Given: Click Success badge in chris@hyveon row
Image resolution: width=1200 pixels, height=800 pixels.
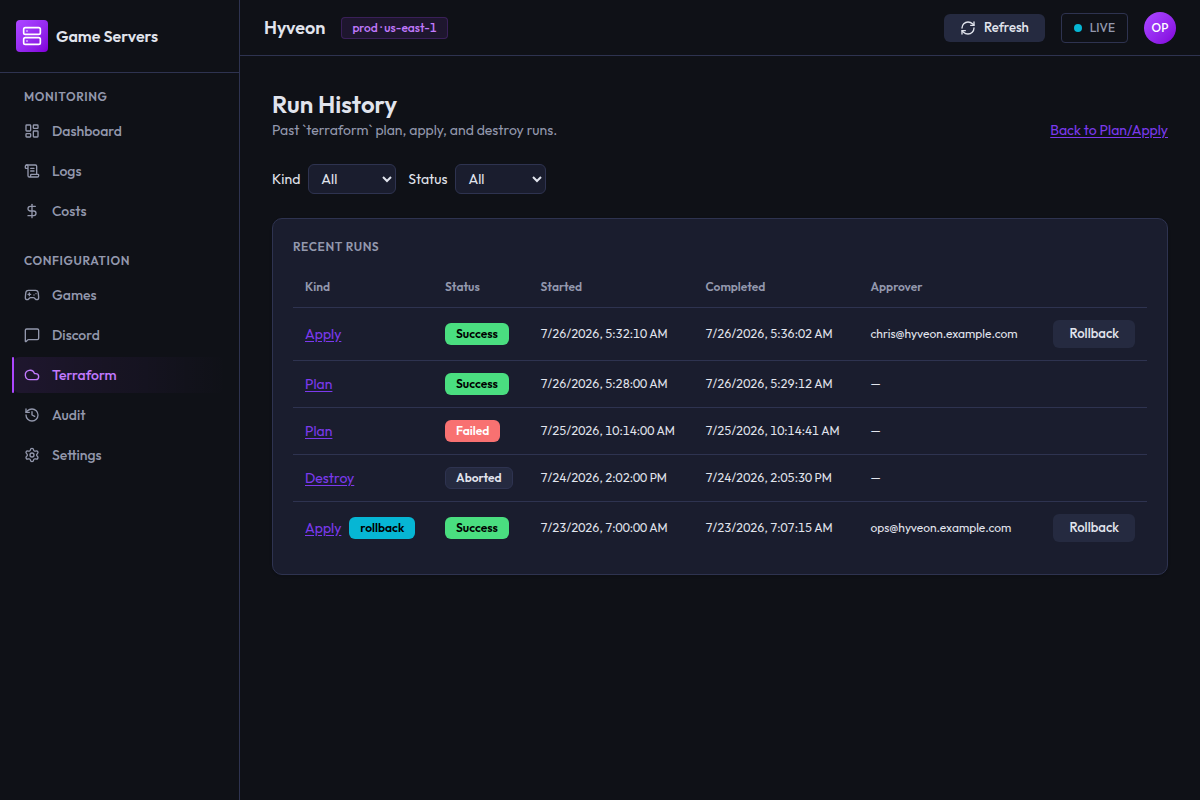Looking at the screenshot, I should coord(477,334).
